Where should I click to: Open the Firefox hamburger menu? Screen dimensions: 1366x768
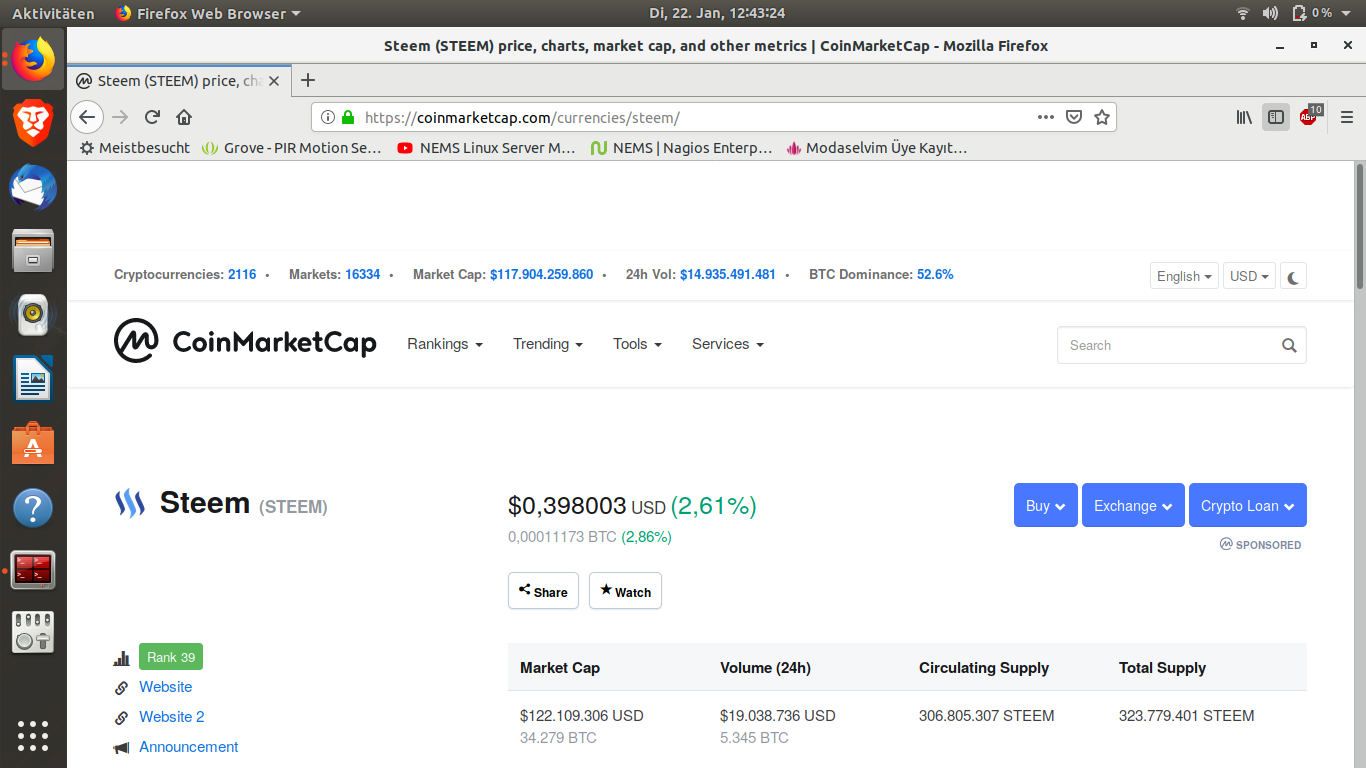[1347, 117]
